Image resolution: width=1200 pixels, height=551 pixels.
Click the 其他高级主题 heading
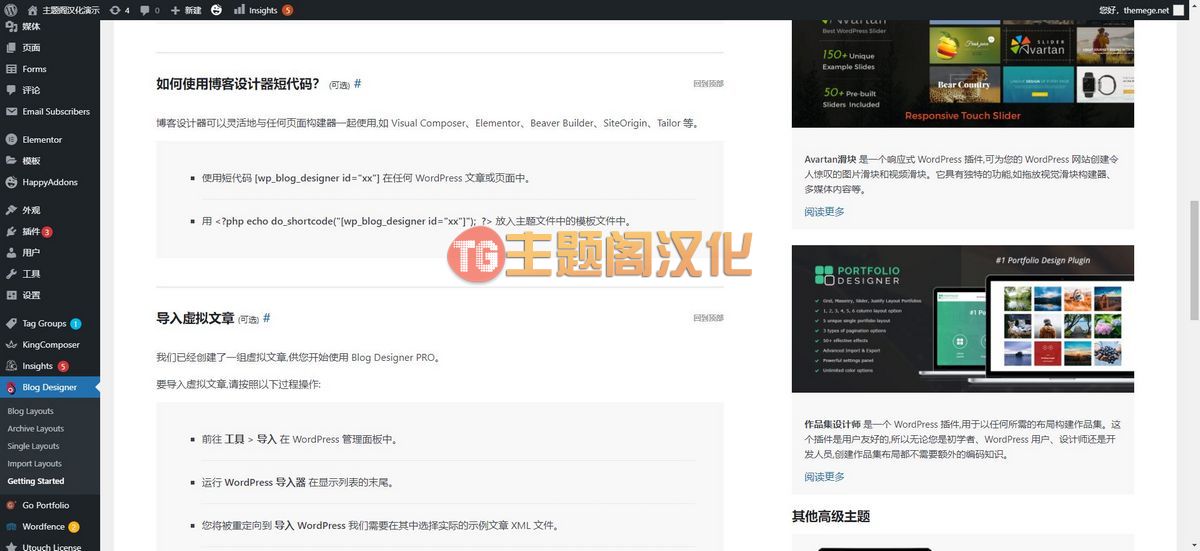(x=831, y=516)
